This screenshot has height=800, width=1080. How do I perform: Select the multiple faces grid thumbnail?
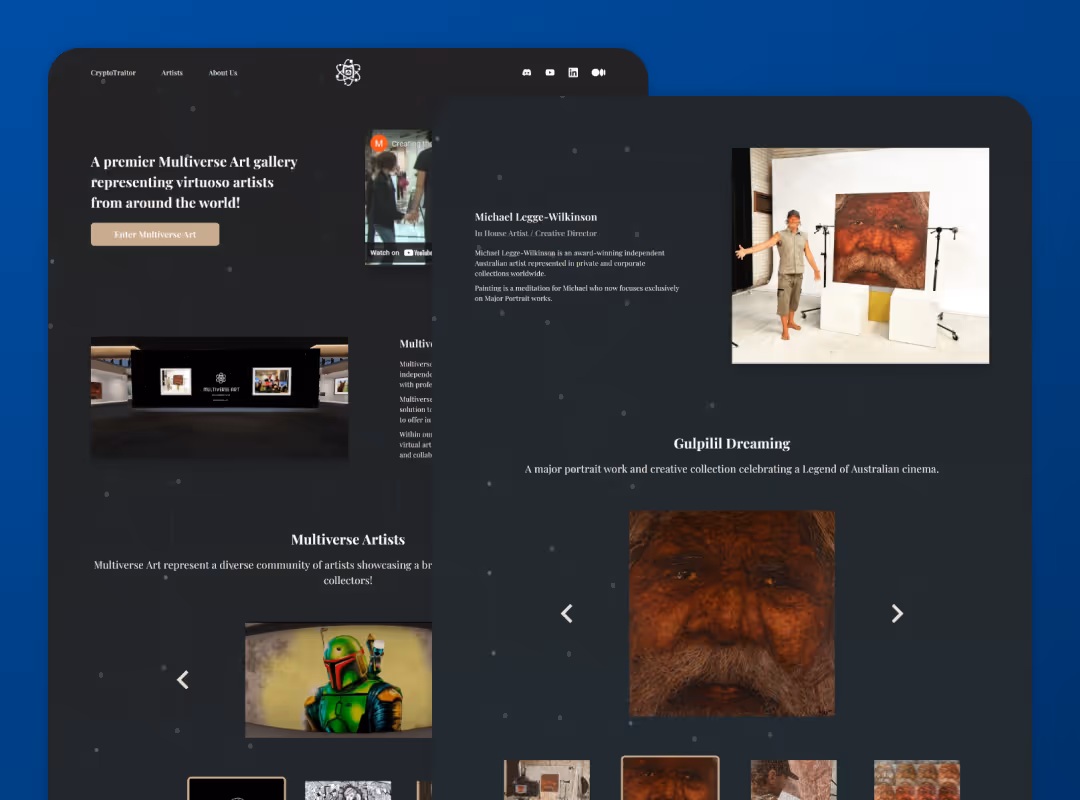pos(917,779)
